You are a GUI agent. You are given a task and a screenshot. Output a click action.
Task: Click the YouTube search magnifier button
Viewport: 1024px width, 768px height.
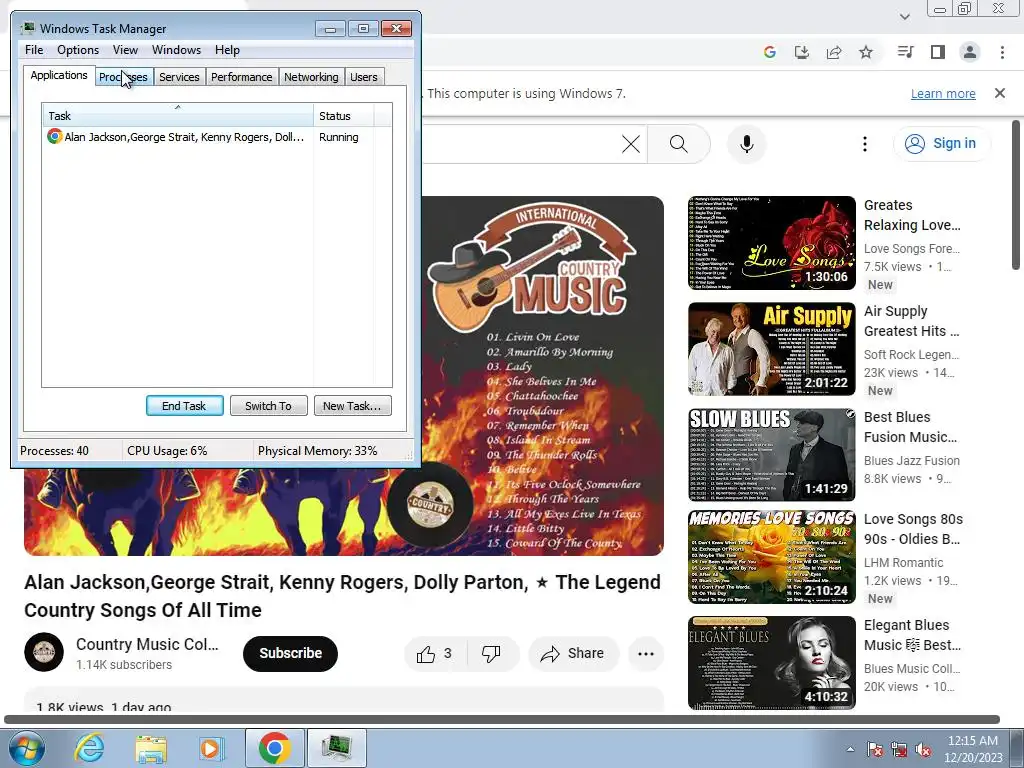tap(679, 144)
